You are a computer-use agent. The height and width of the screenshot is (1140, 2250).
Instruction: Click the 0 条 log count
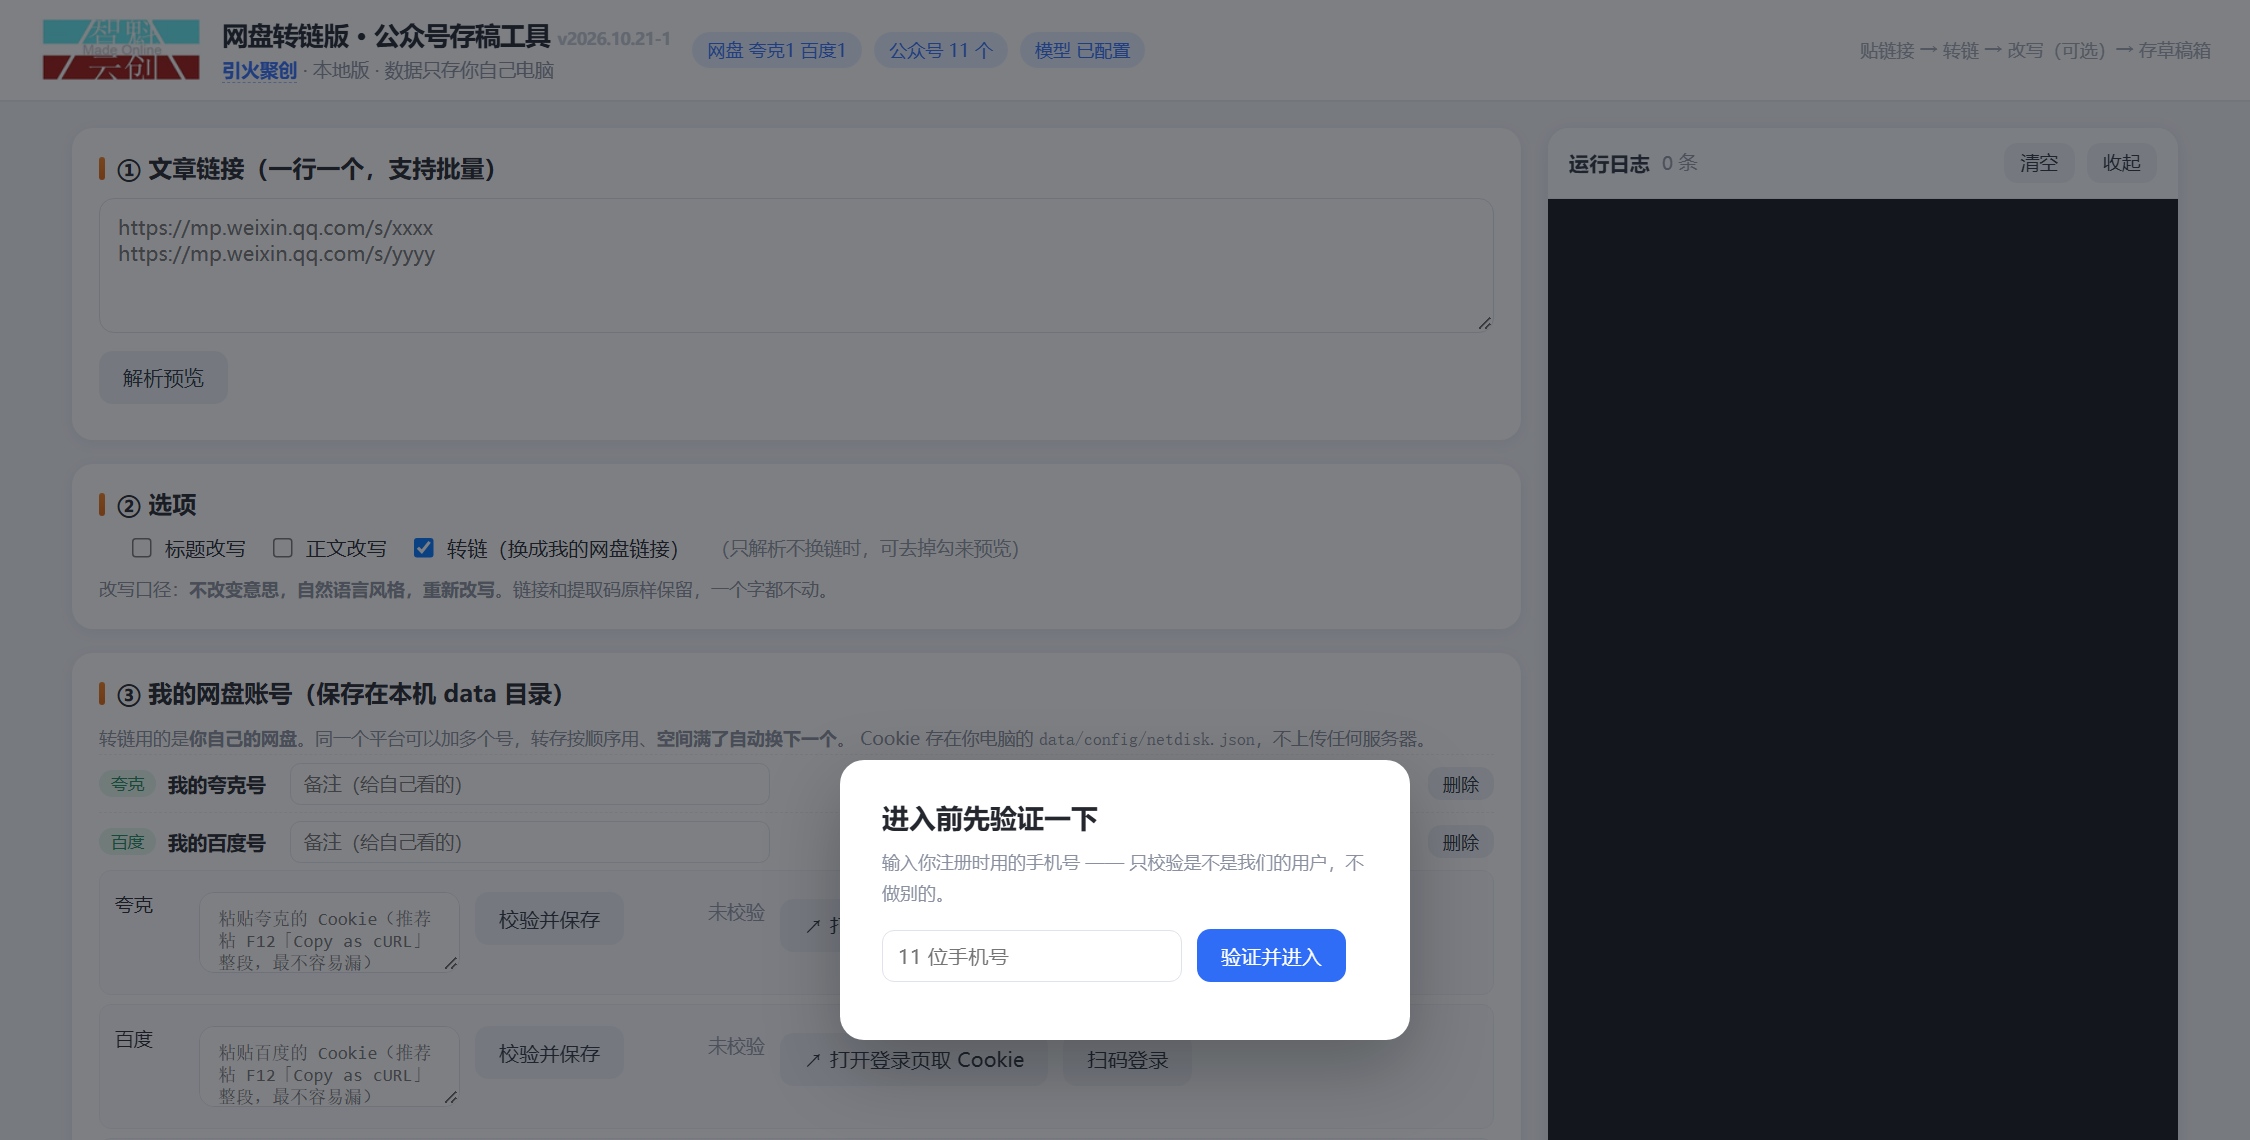coord(1680,163)
